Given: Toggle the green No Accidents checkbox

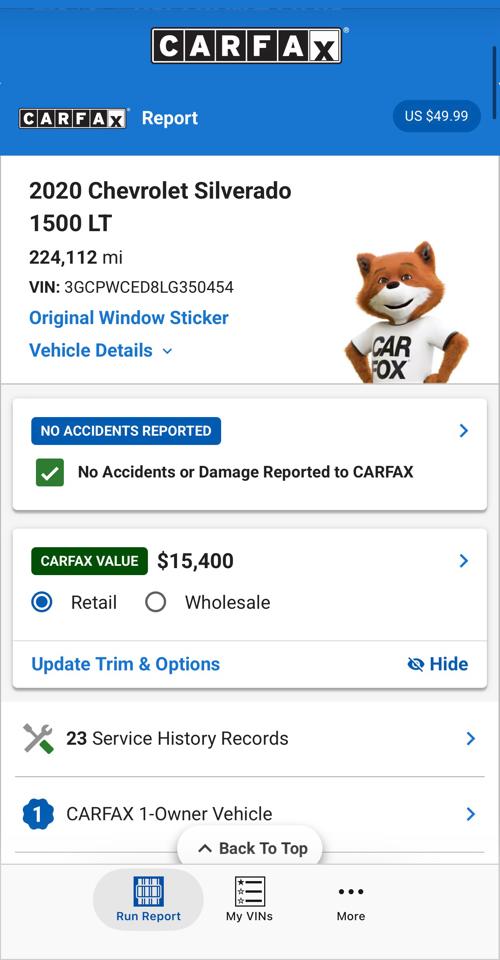Looking at the screenshot, I should 50,473.
